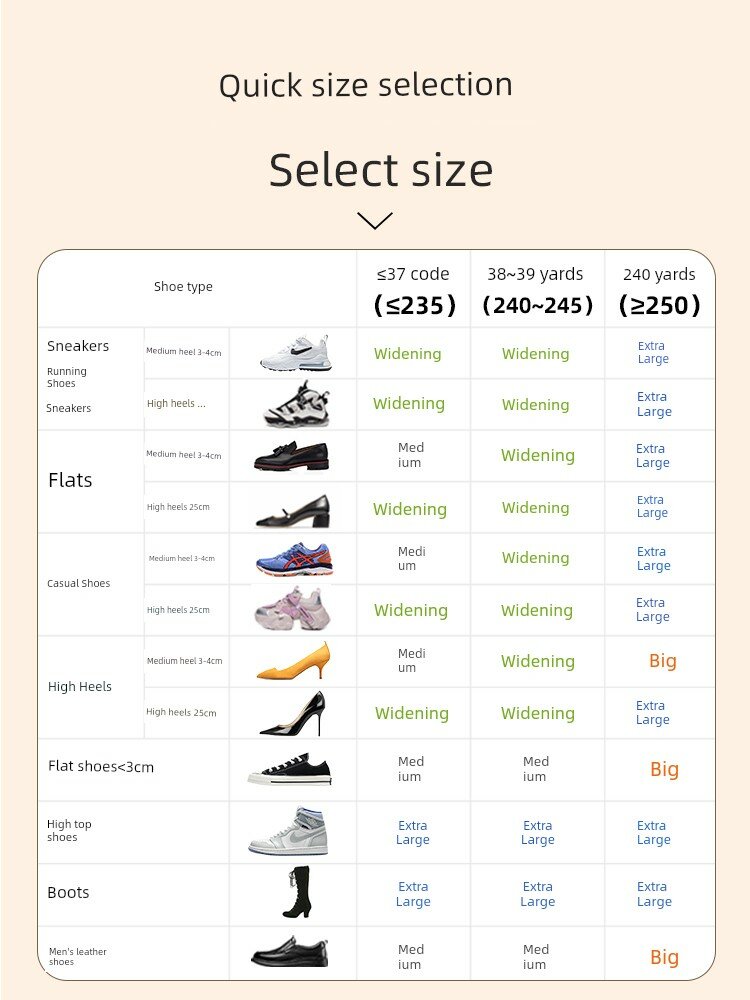Viewport: 750px width, 1000px height.
Task: Select the black lace-up boot image
Action: pos(297,892)
